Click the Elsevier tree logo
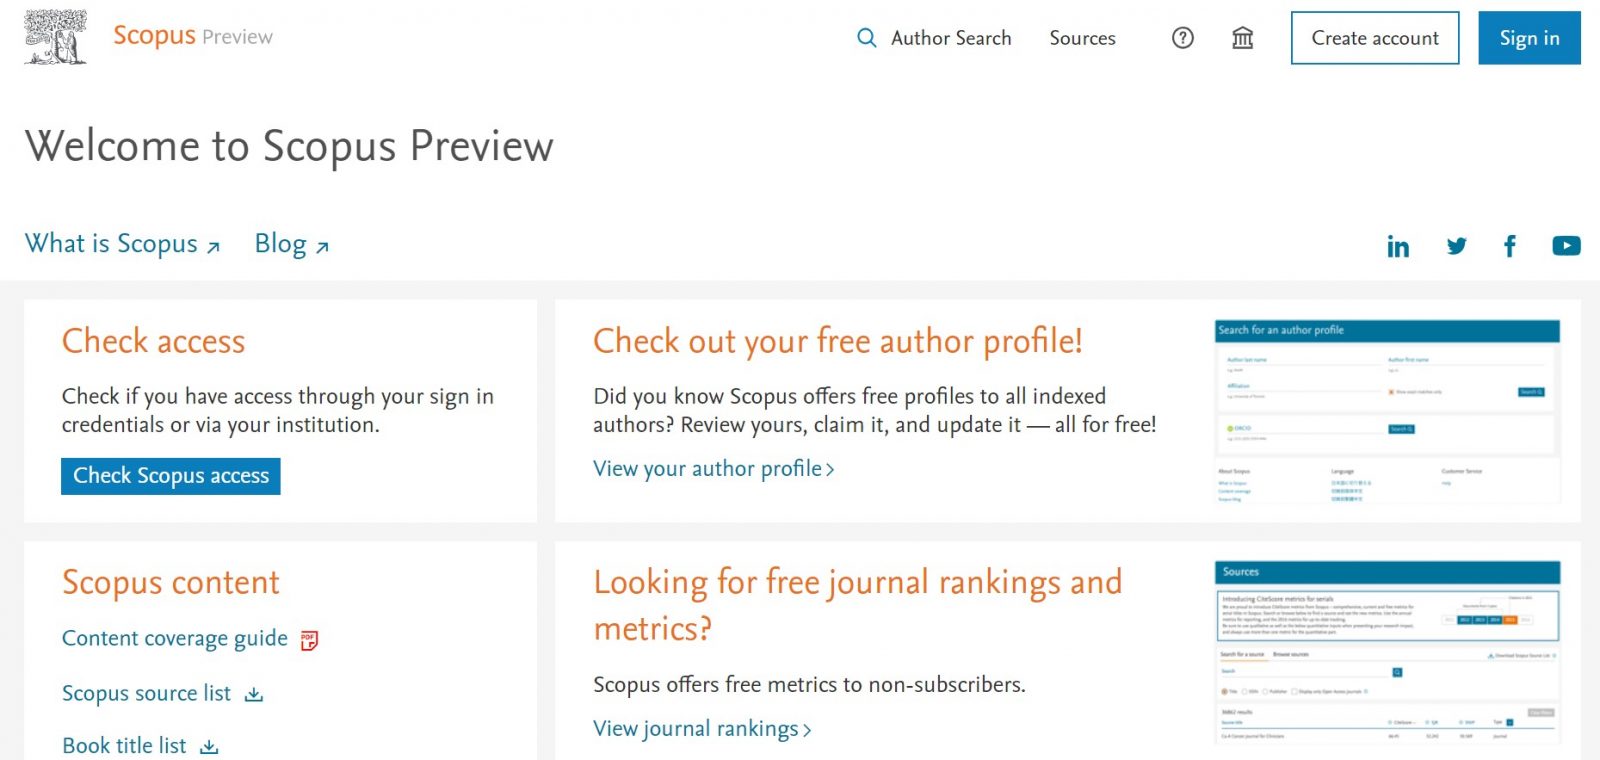 coord(55,36)
